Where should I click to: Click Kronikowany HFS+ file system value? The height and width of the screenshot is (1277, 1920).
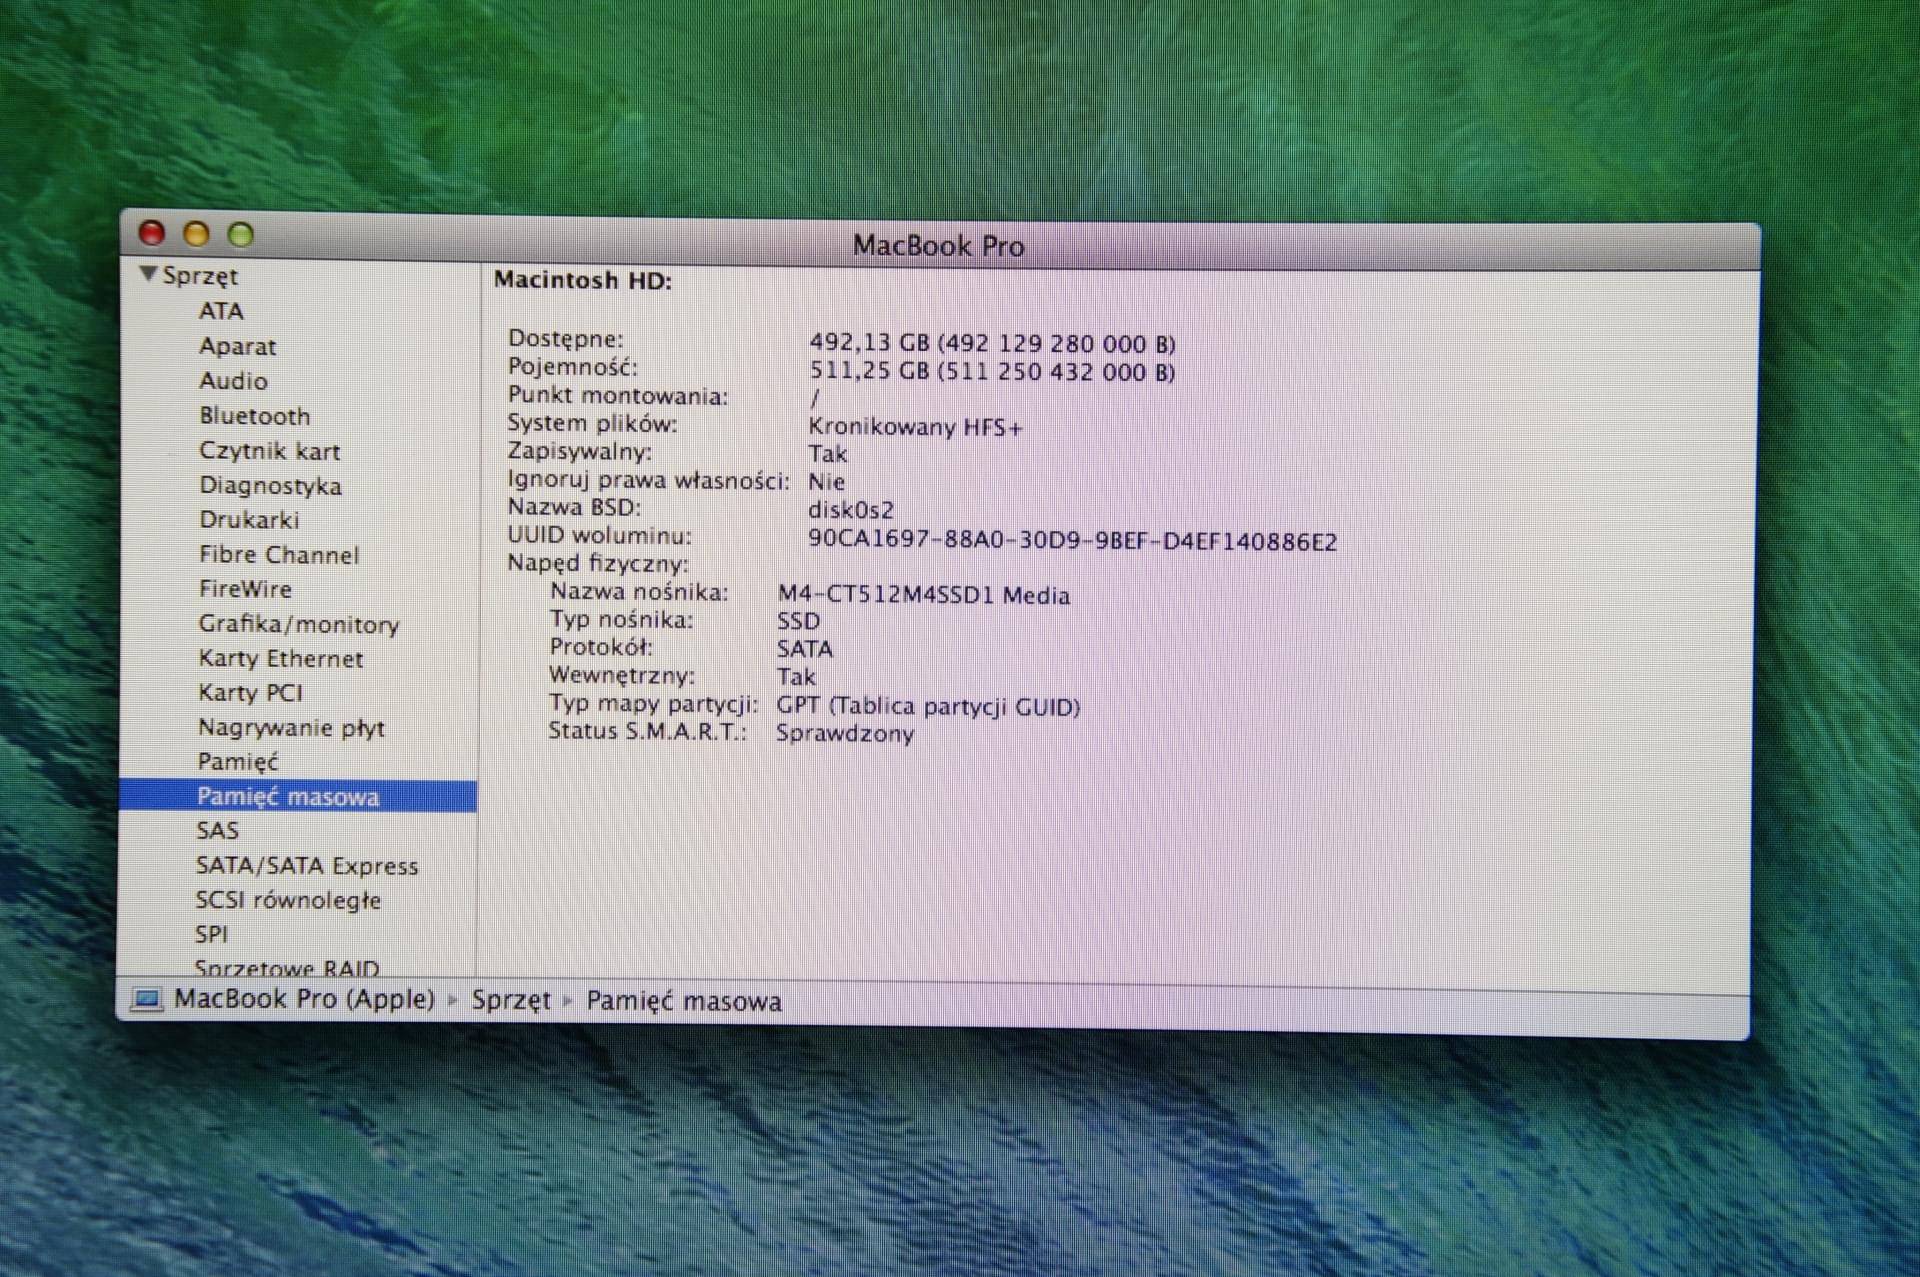coord(915,427)
